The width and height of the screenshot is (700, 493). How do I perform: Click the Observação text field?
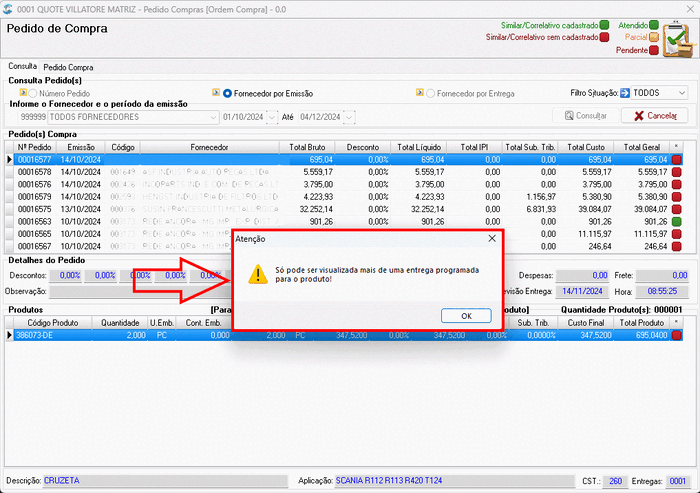140,292
